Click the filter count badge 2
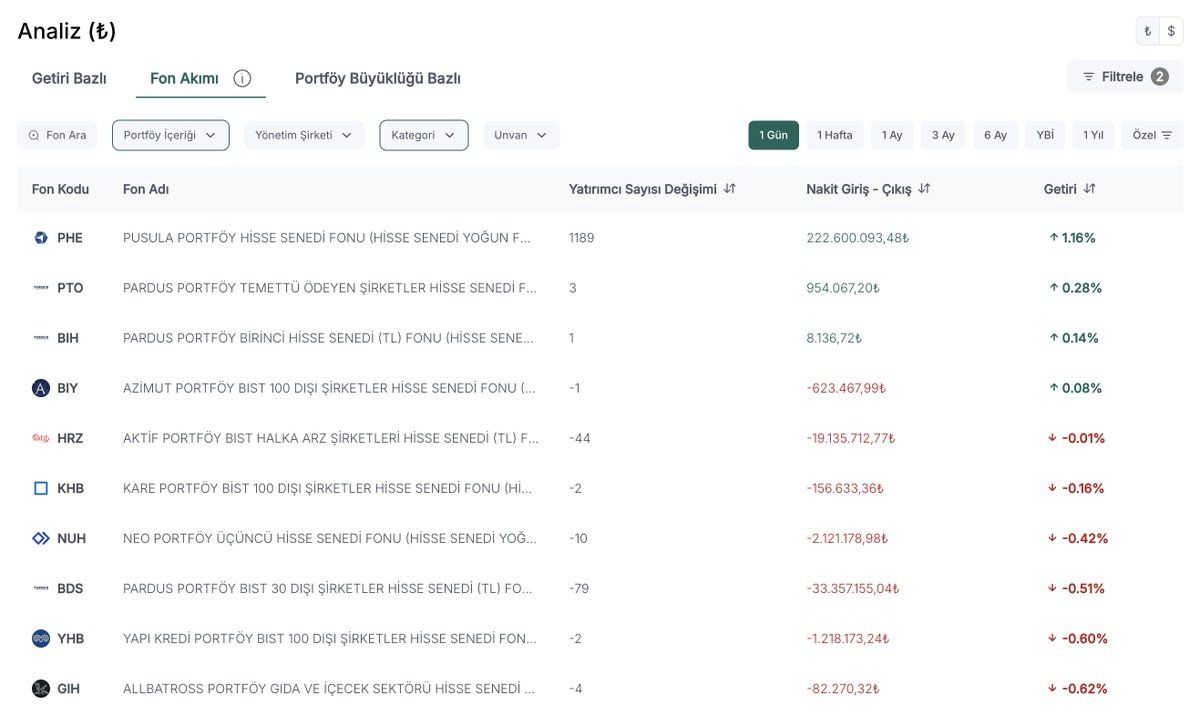This screenshot has width=1200, height=726. (x=1159, y=77)
